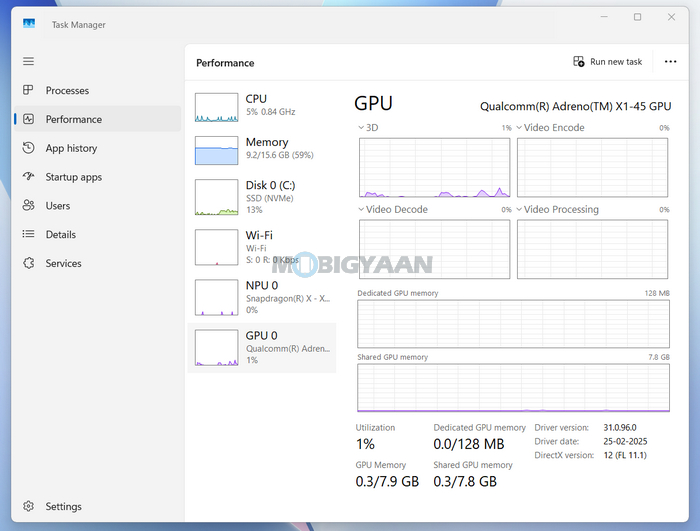
Task: Minimize the Task Manager window
Action: (604, 17)
